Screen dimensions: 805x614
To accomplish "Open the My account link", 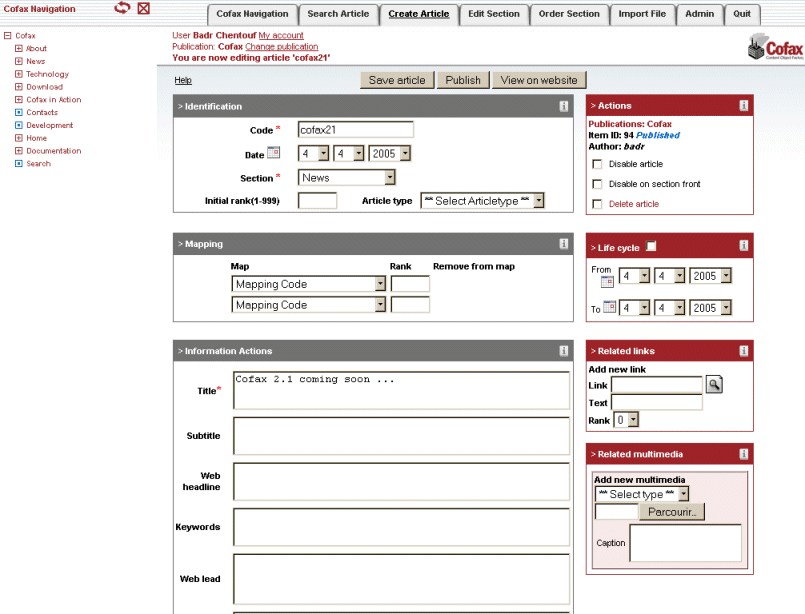I will (x=281, y=35).
